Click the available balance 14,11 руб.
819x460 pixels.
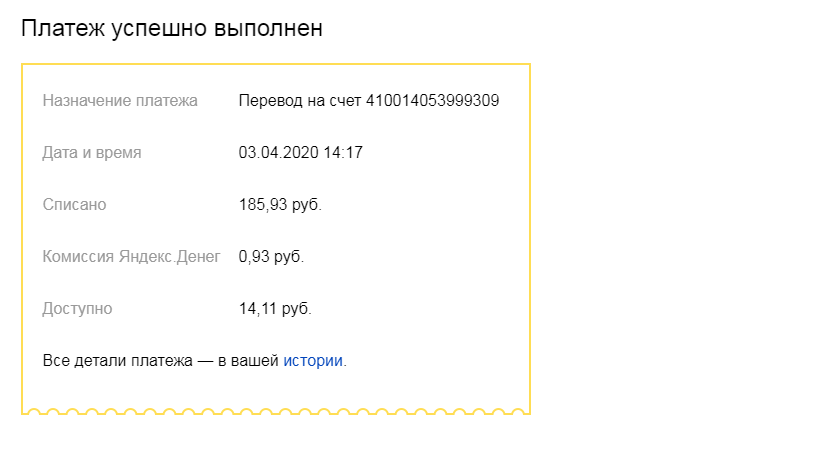275,309
